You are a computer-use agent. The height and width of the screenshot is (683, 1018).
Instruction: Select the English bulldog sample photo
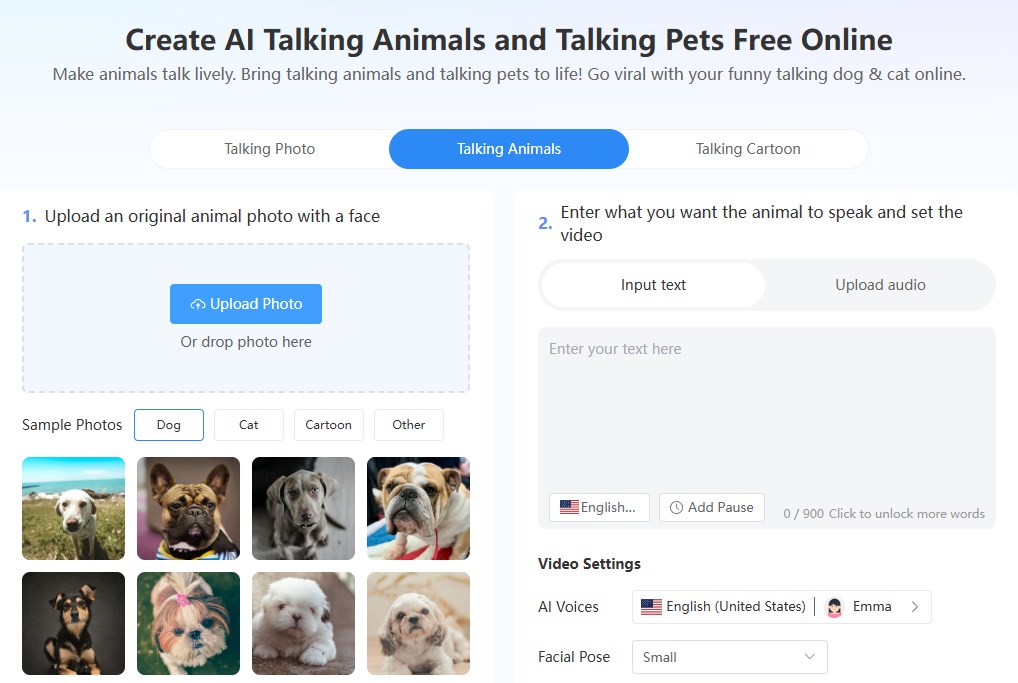click(418, 508)
